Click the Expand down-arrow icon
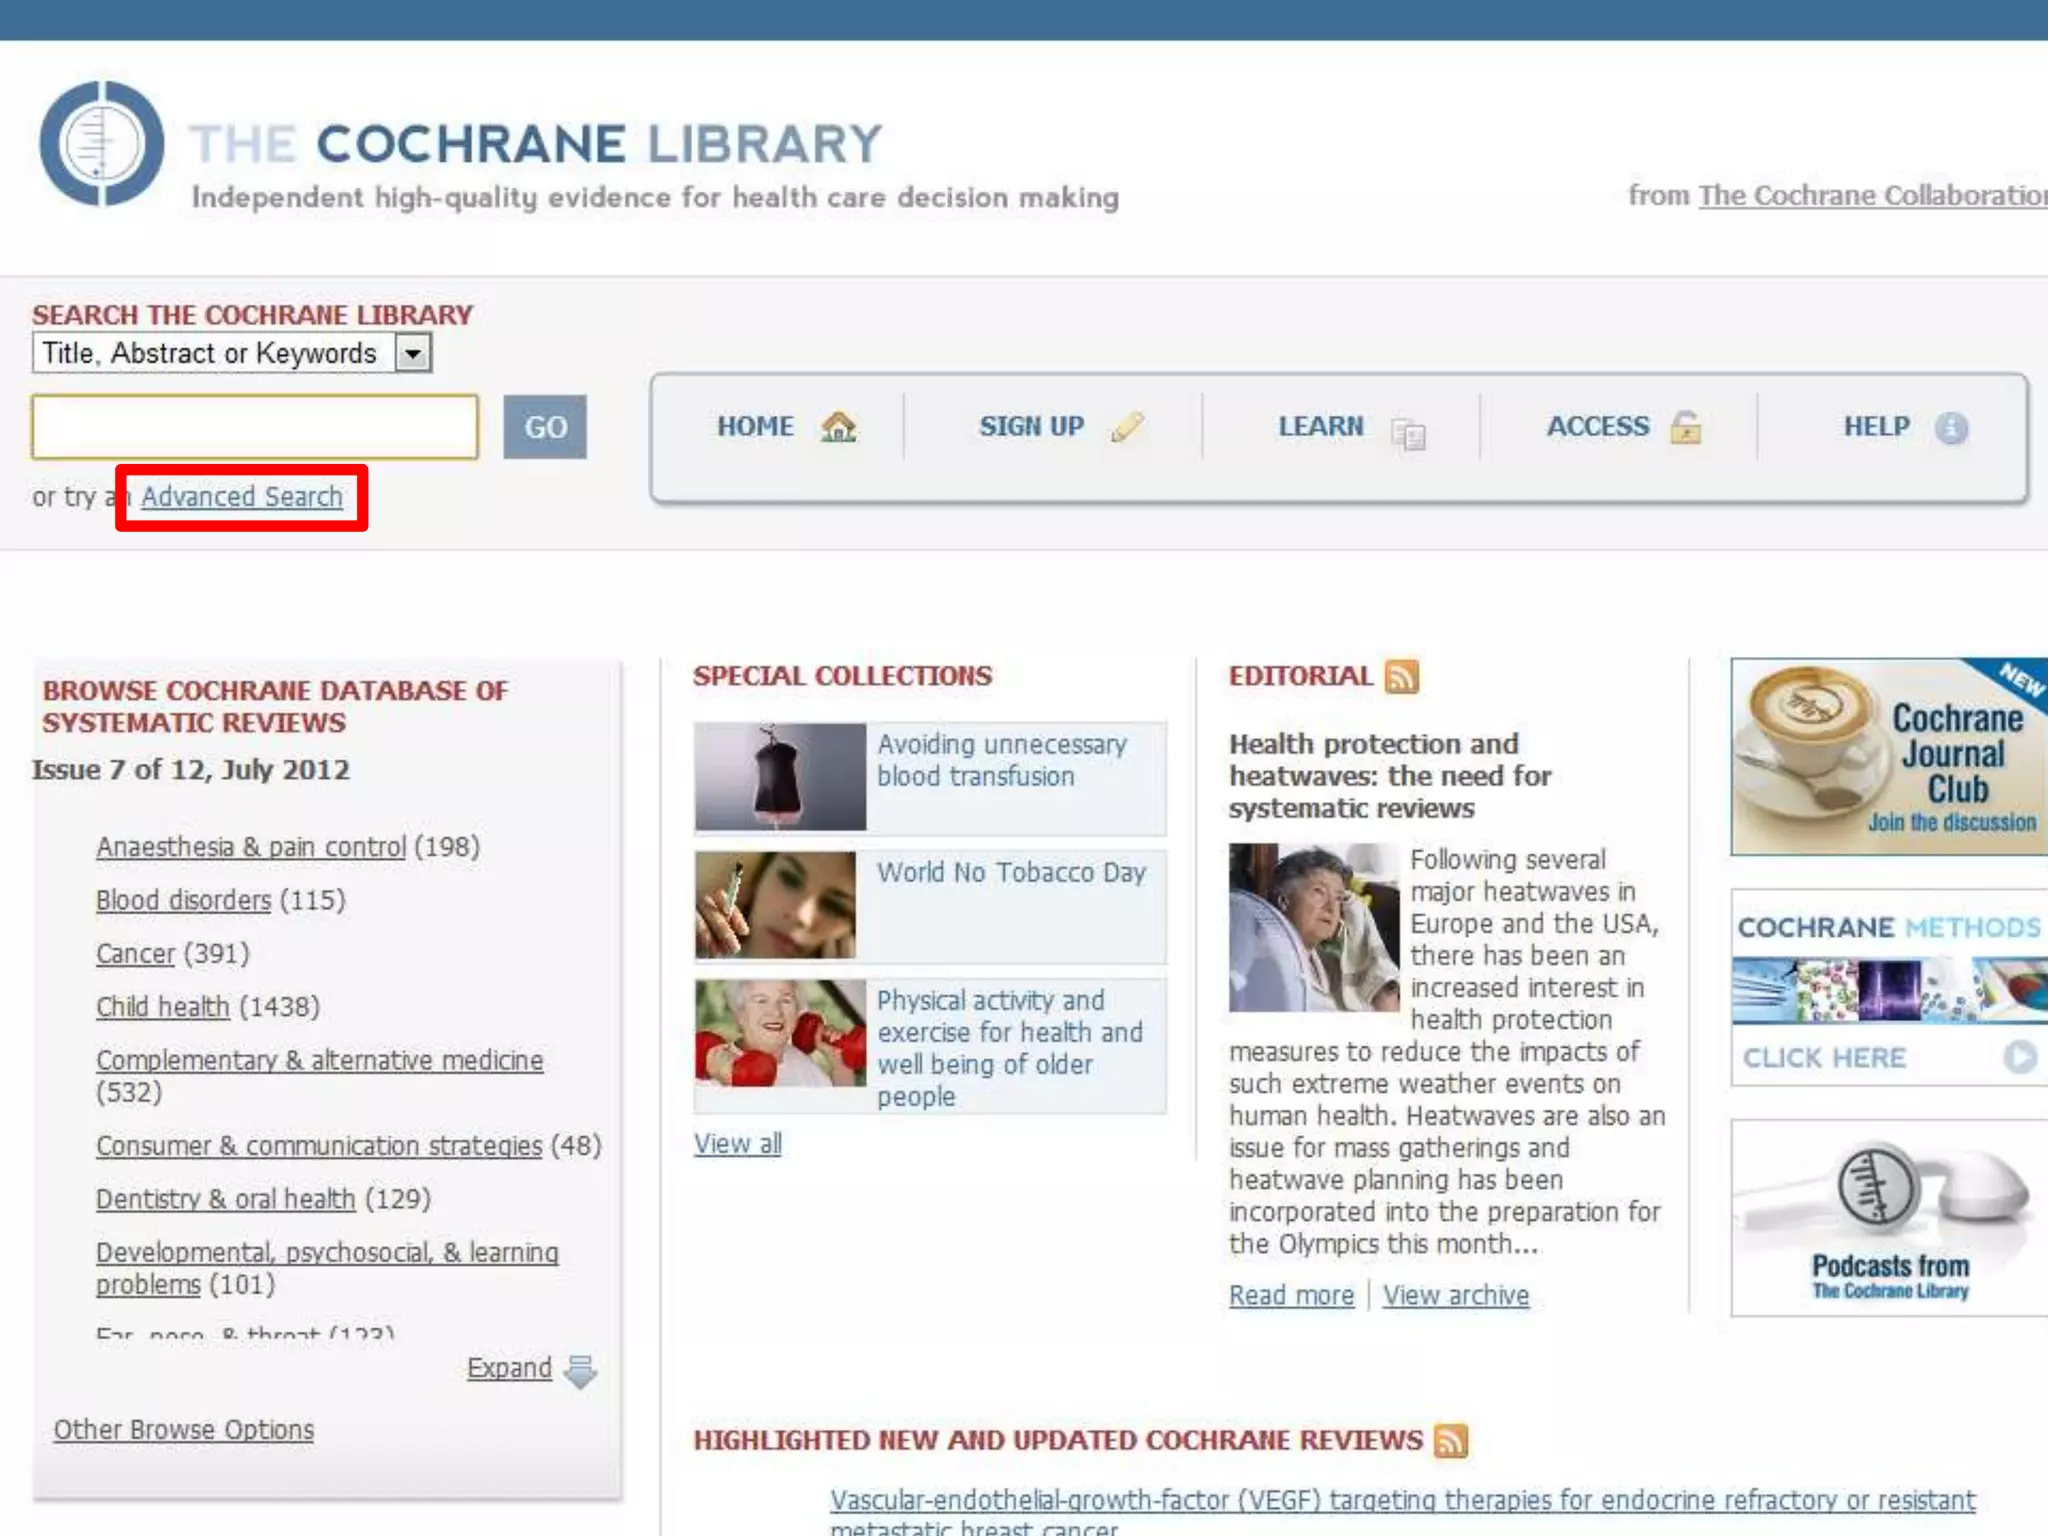 [x=580, y=1371]
